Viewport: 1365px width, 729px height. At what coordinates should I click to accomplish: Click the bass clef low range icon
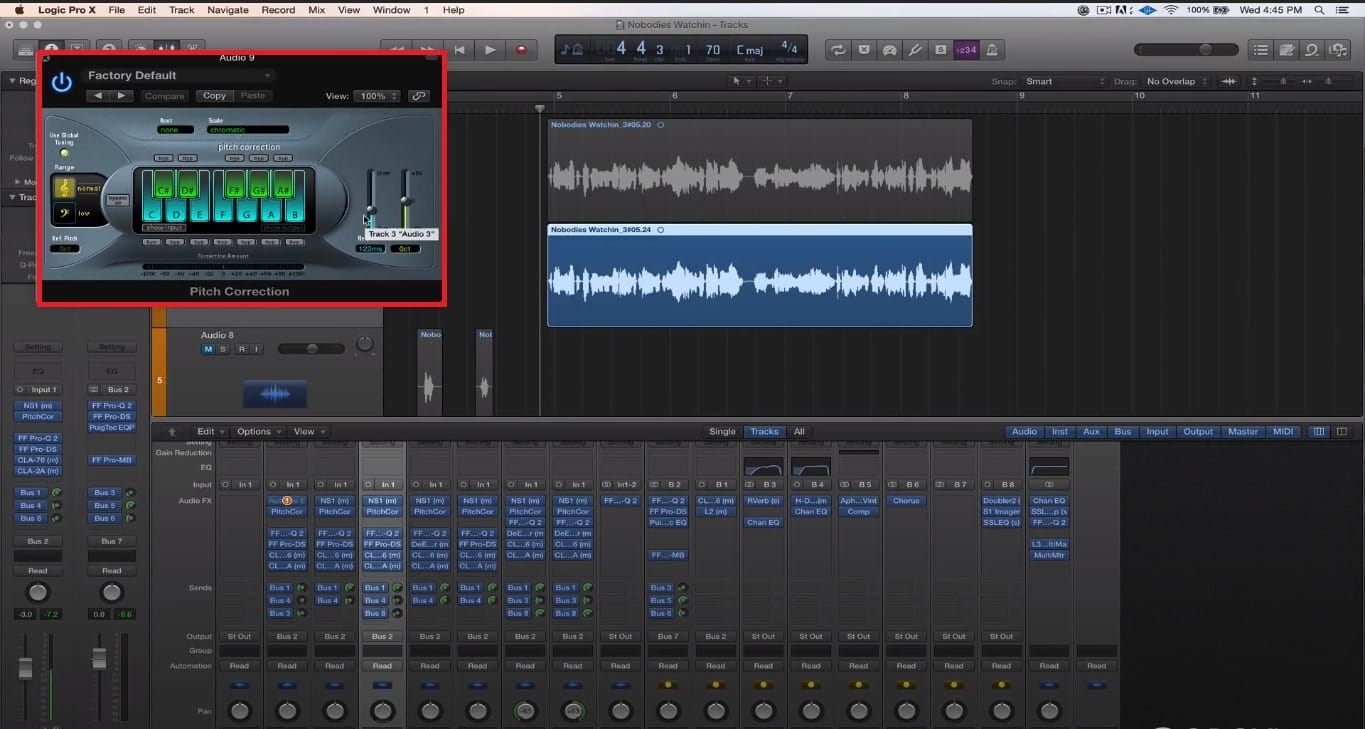pos(66,212)
